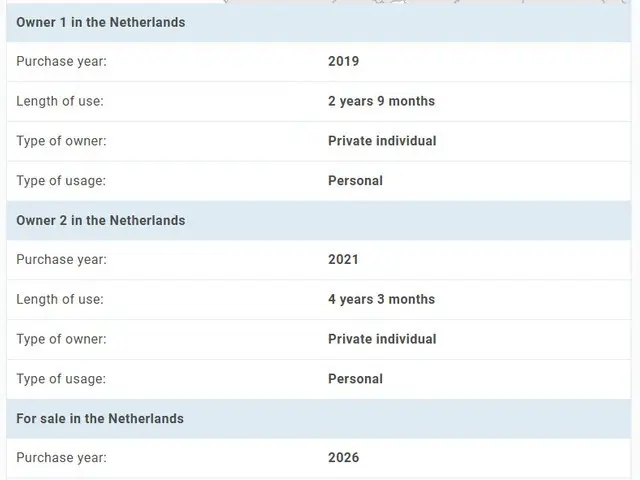Select Owner 1's 'Purchase year:' label
This screenshot has width=640, height=480.
pyautogui.click(x=61, y=61)
